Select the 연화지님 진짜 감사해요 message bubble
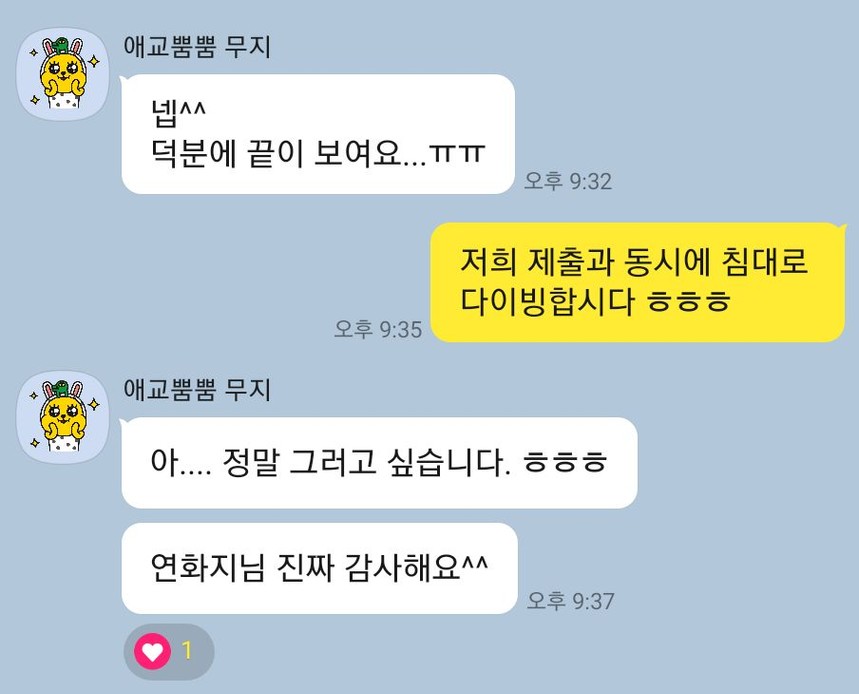 (x=319, y=568)
